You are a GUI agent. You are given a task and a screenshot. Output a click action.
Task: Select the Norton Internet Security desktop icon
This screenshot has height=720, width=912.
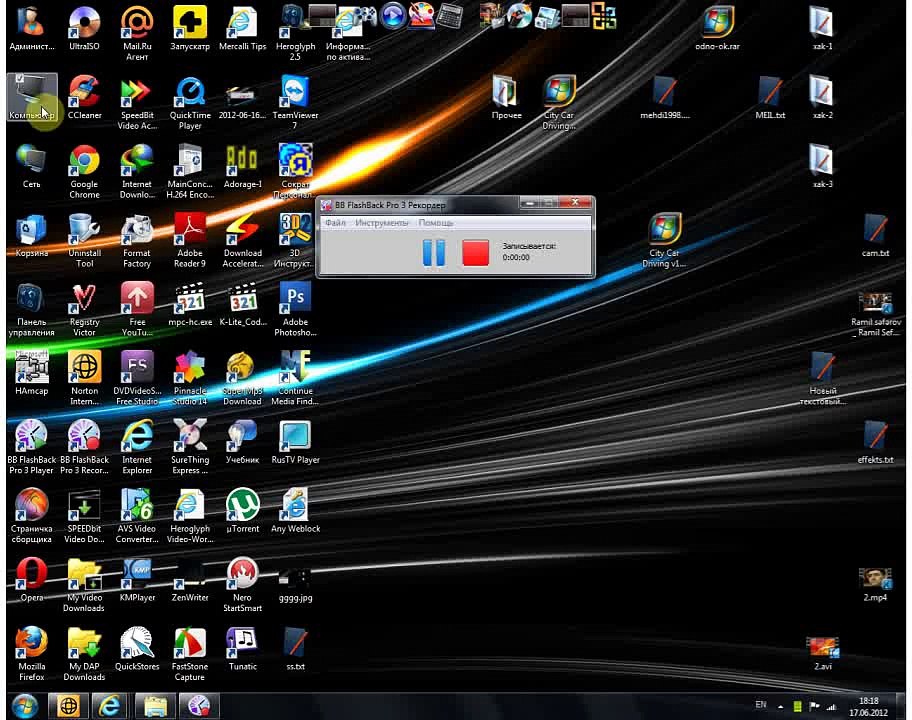pyautogui.click(x=84, y=379)
